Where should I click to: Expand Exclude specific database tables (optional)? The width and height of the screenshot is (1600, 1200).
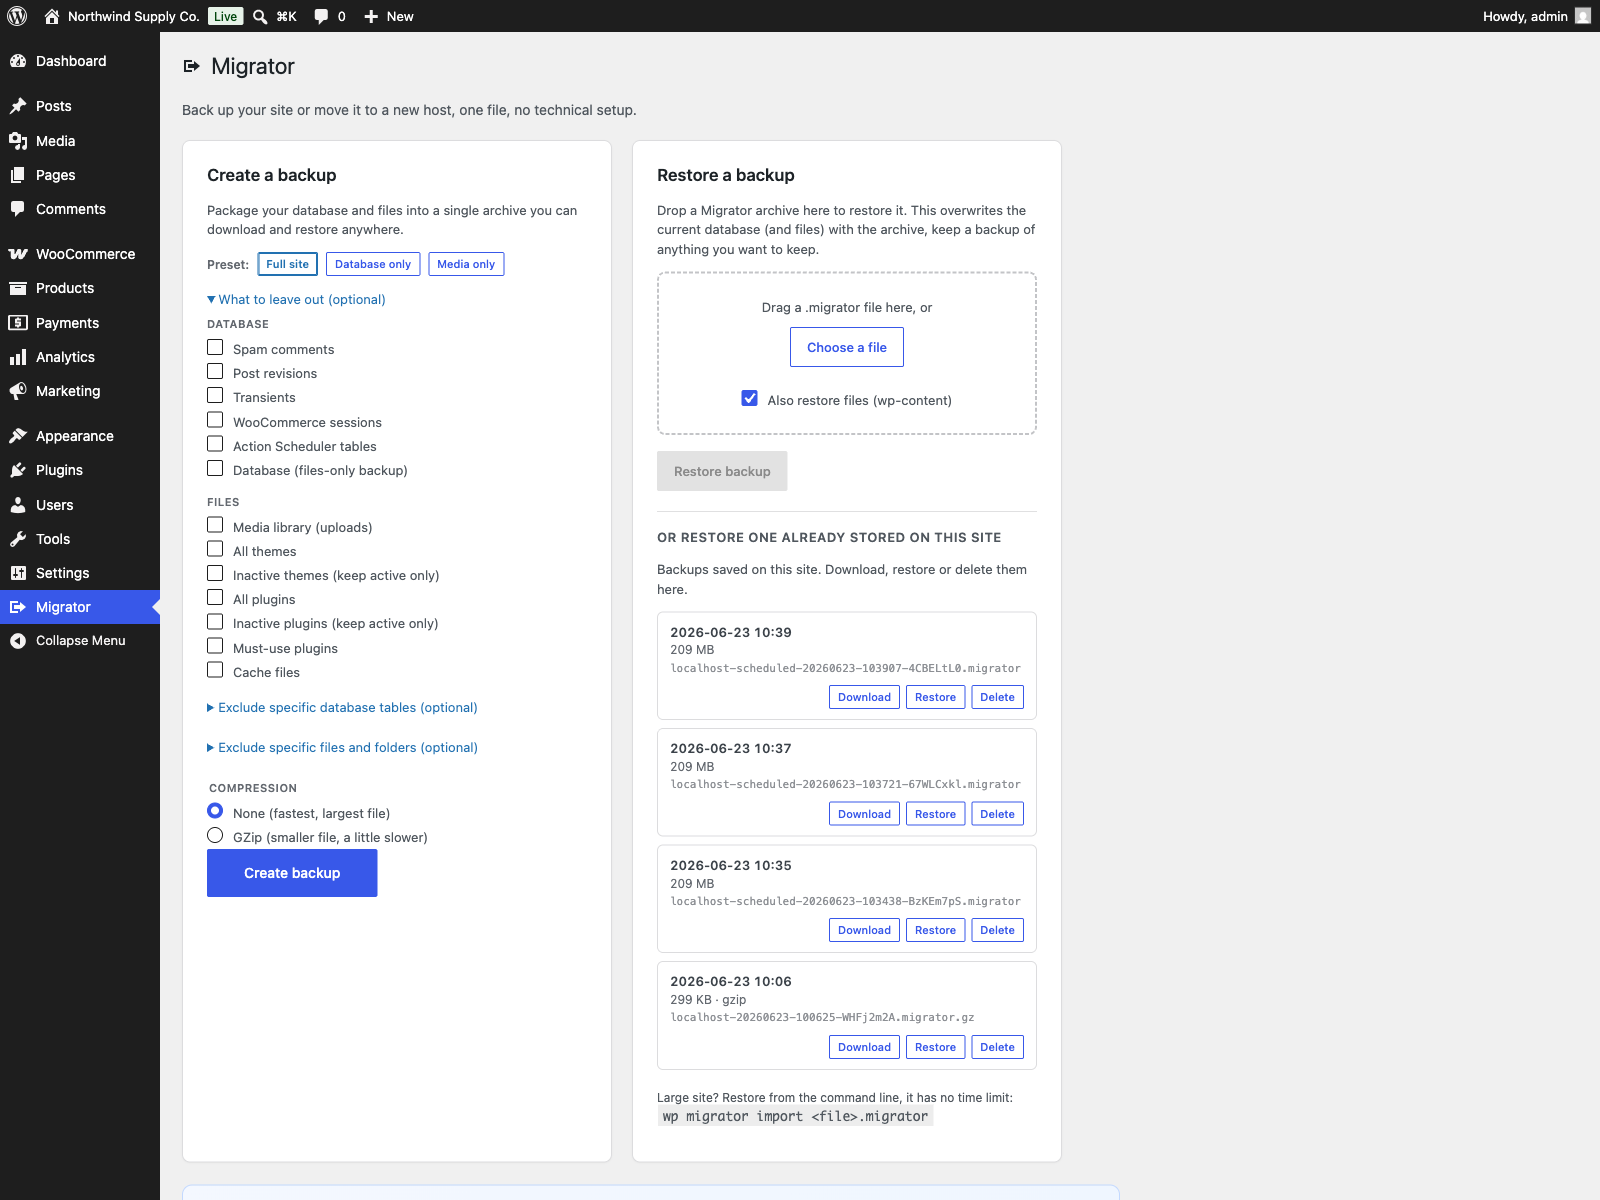pos(342,707)
